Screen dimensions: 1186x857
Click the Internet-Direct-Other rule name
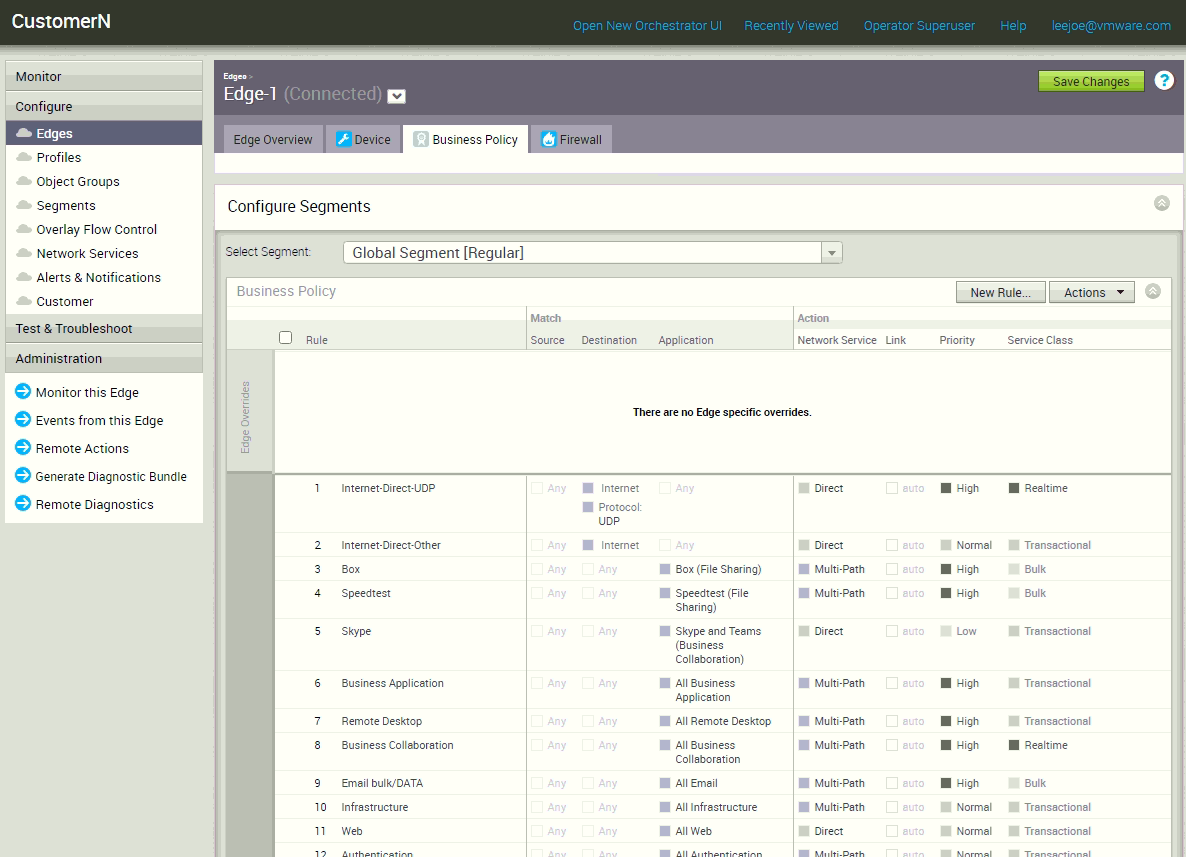(x=391, y=545)
